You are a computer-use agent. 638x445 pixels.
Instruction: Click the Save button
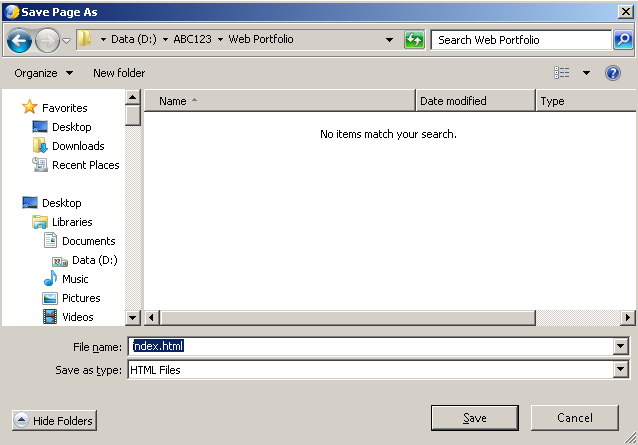click(x=474, y=418)
